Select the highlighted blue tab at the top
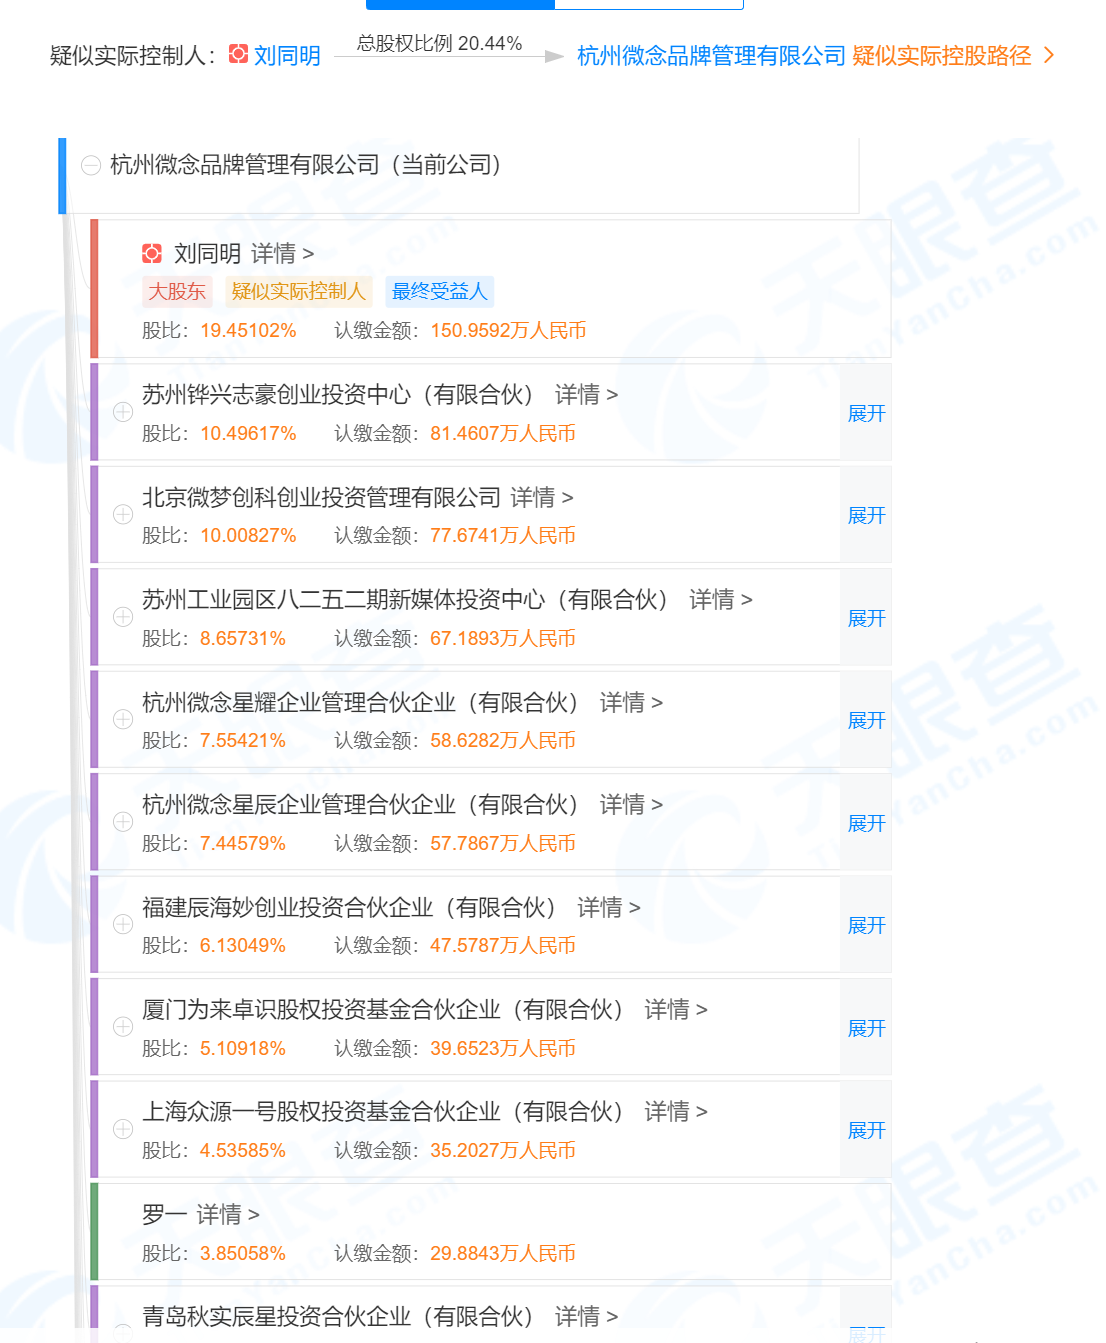 [x=459, y=4]
